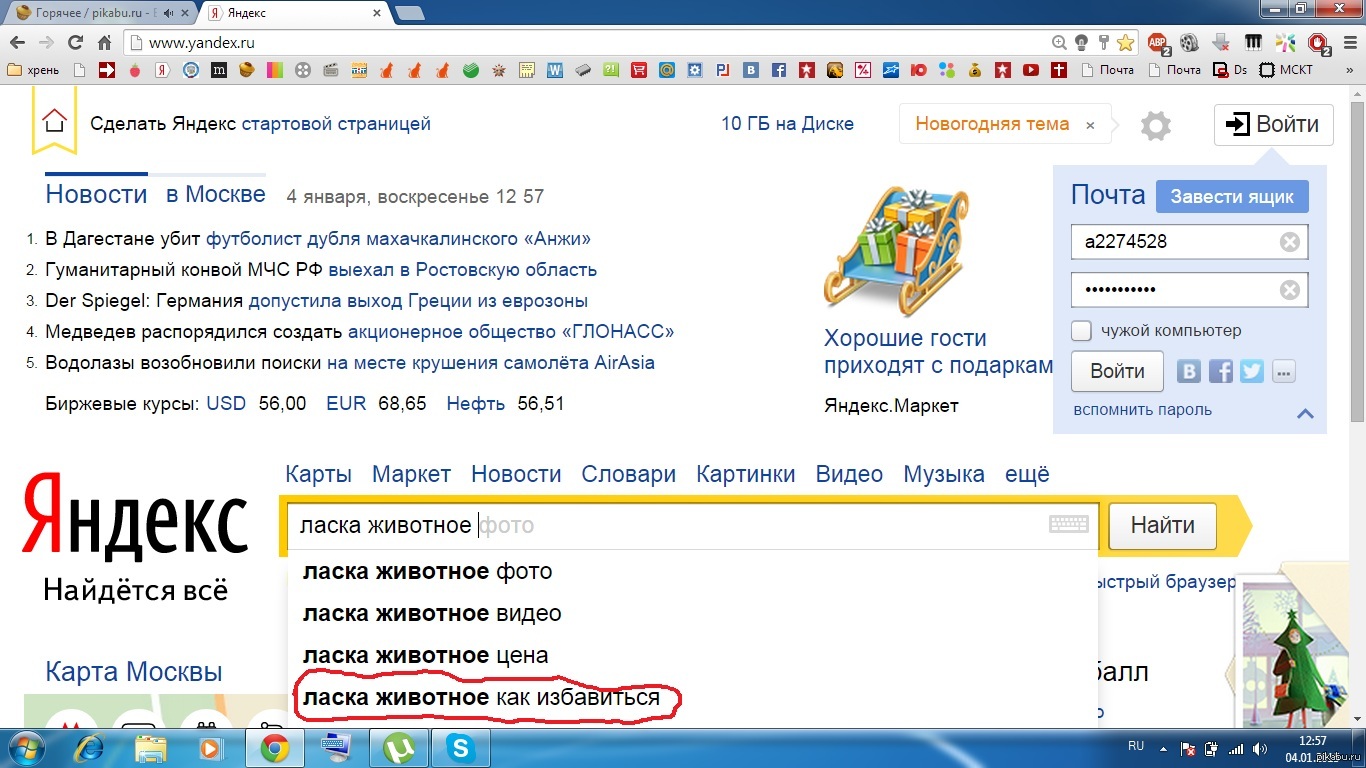This screenshot has width=1366, height=768.
Task: Open 'стартовой страницей' link
Action: point(336,124)
